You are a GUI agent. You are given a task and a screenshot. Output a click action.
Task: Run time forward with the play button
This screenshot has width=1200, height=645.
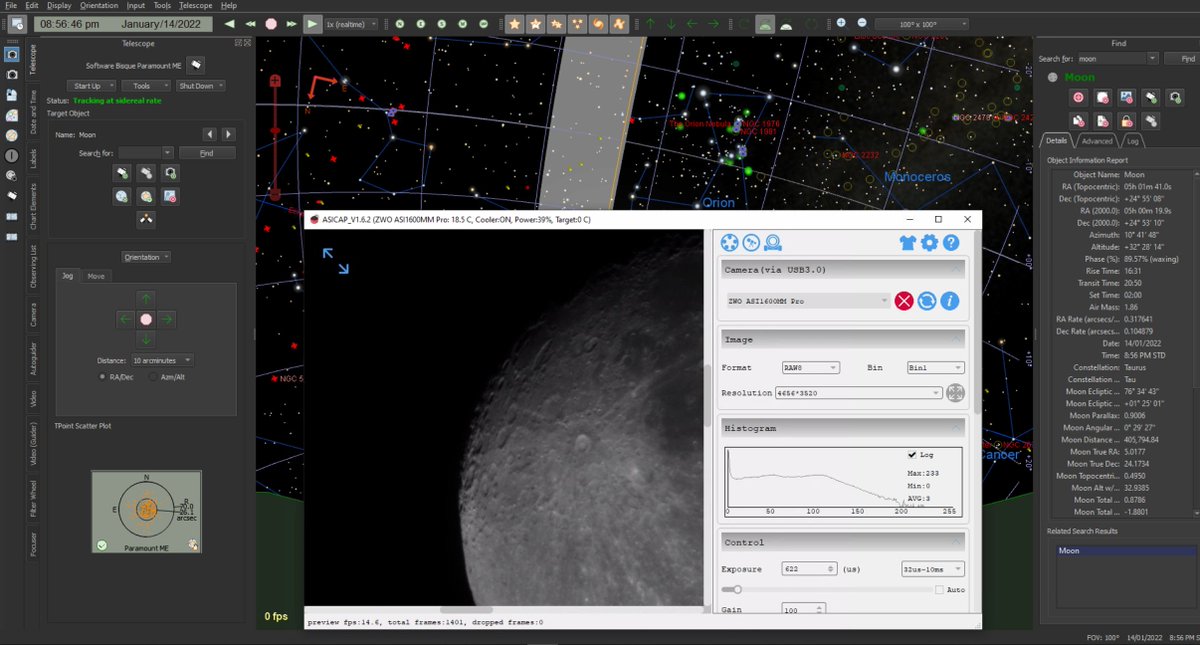tap(313, 23)
